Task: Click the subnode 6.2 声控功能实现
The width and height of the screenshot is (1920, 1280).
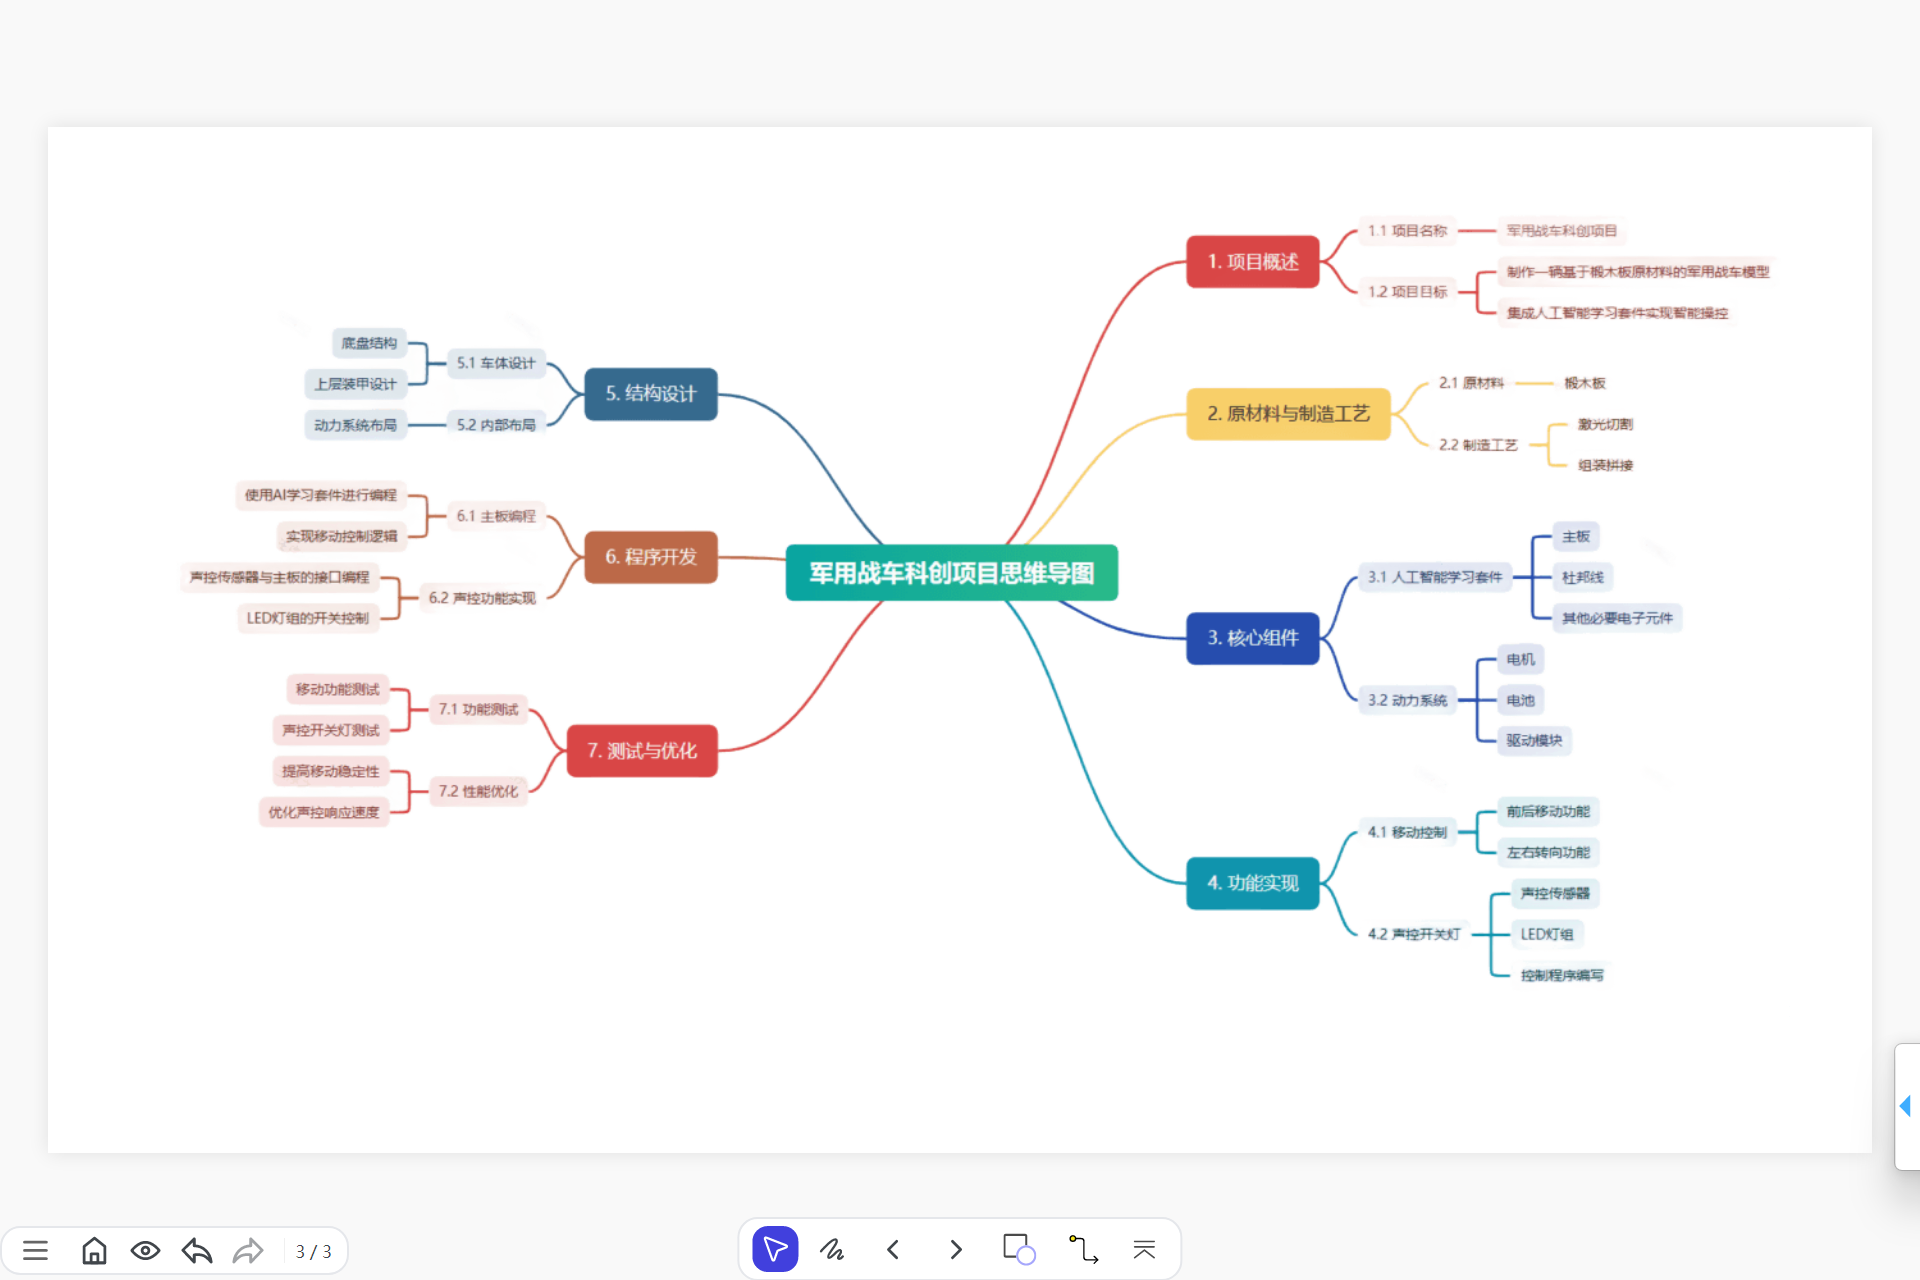Action: click(482, 598)
